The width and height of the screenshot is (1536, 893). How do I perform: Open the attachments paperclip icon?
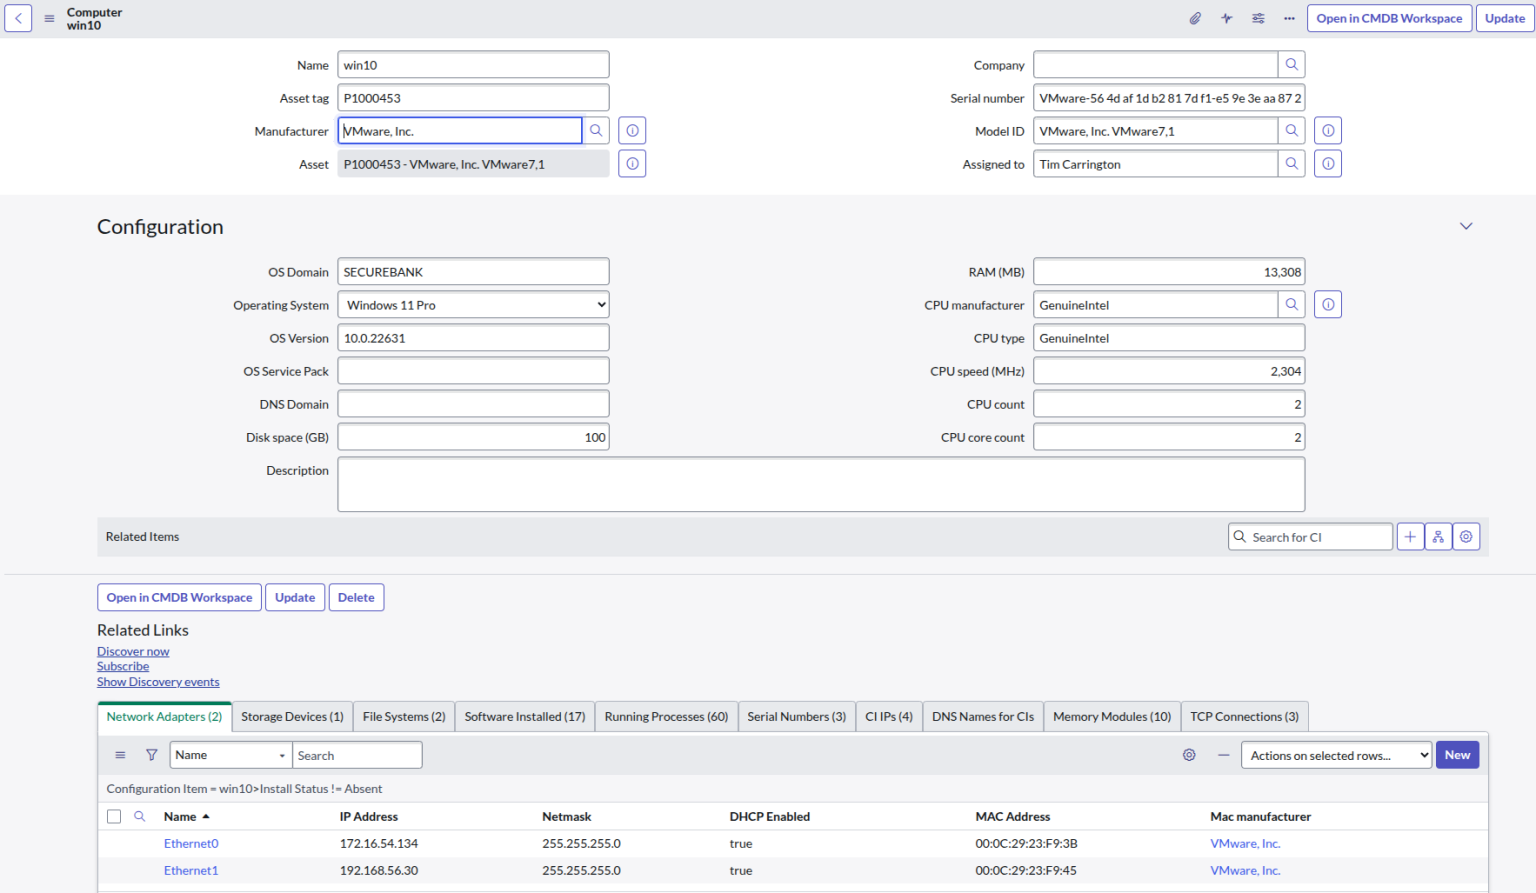[x=1195, y=18]
